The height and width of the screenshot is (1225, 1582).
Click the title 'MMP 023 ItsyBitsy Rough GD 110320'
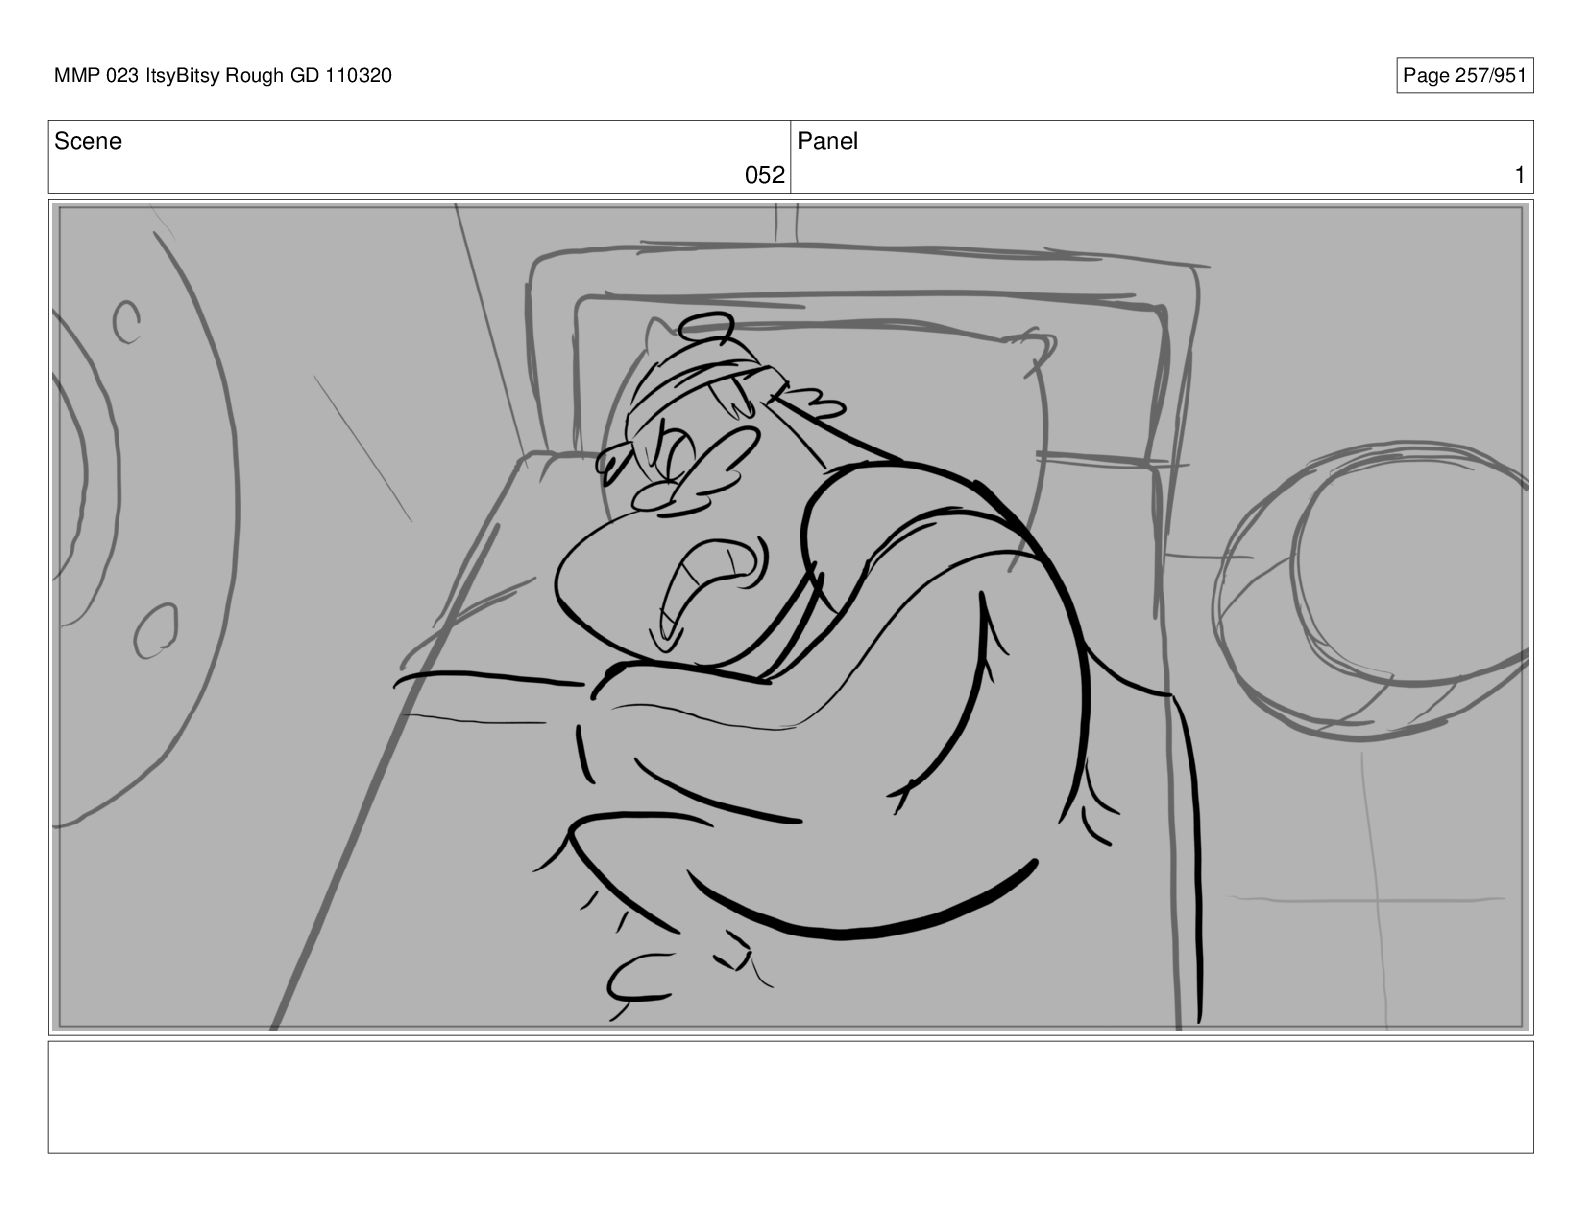(223, 75)
